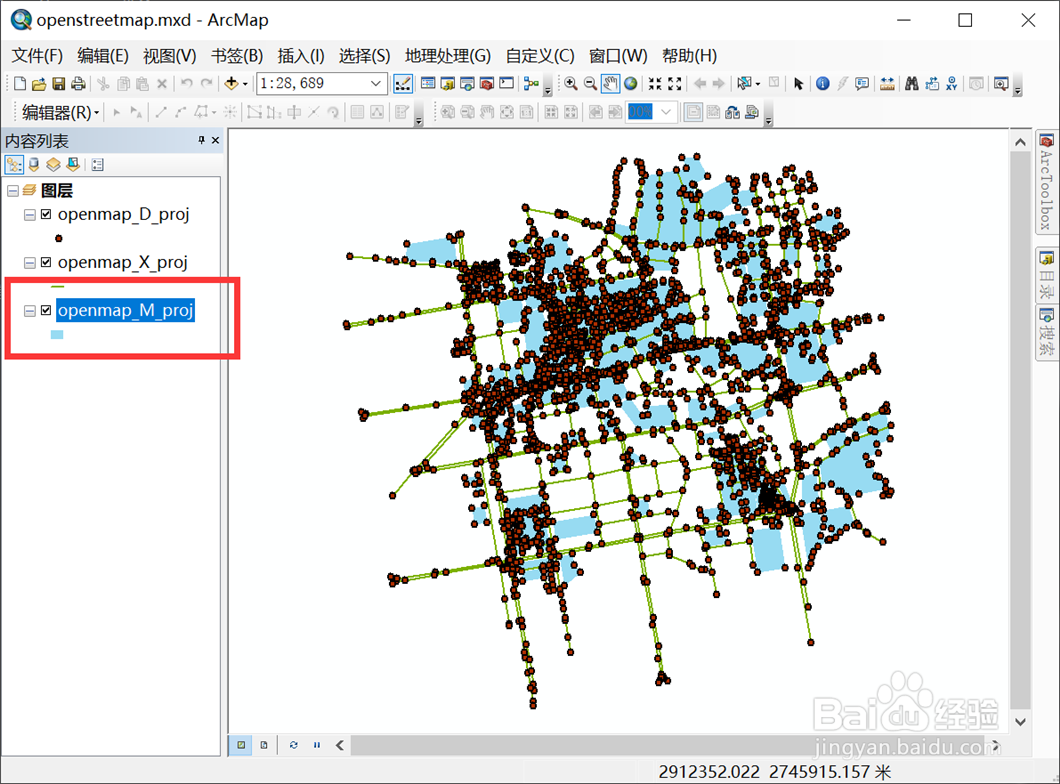Uncheck openmap_D_proj layer visibility
Viewport: 1060px width, 784px height.
(x=46, y=214)
